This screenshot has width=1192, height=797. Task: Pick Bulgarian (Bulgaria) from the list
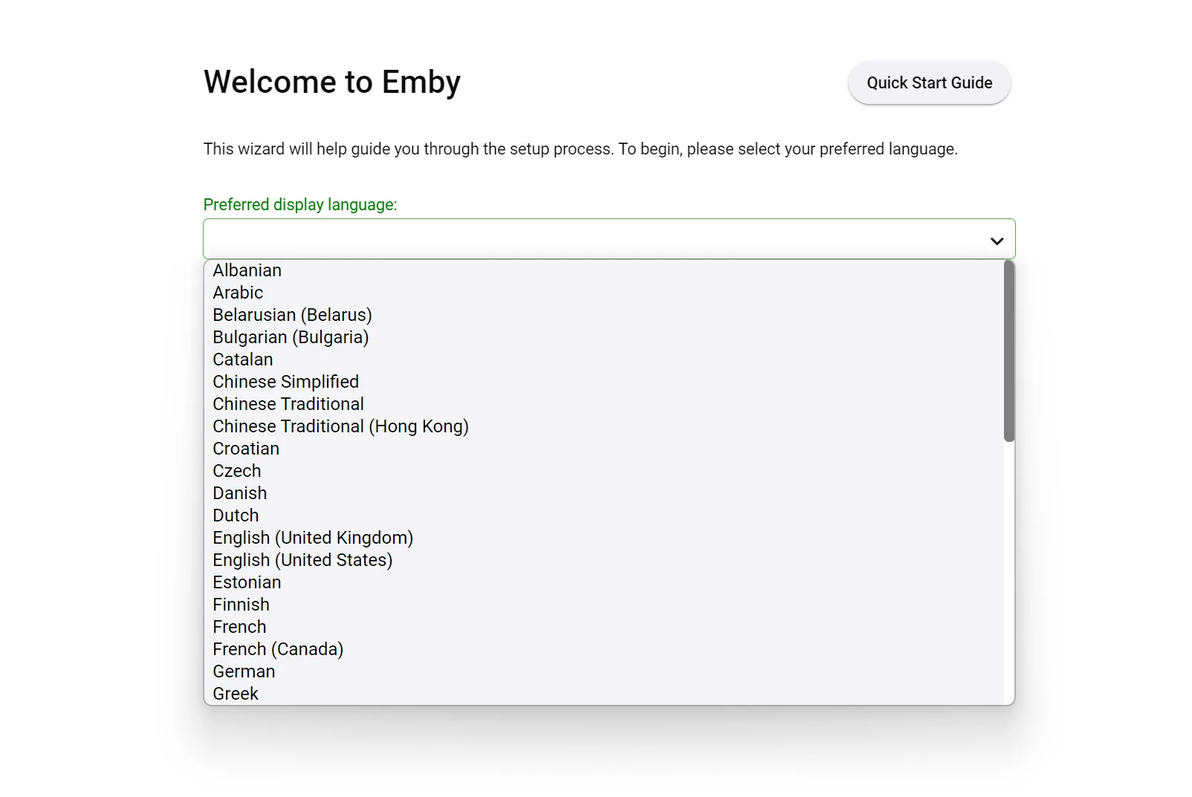(291, 337)
